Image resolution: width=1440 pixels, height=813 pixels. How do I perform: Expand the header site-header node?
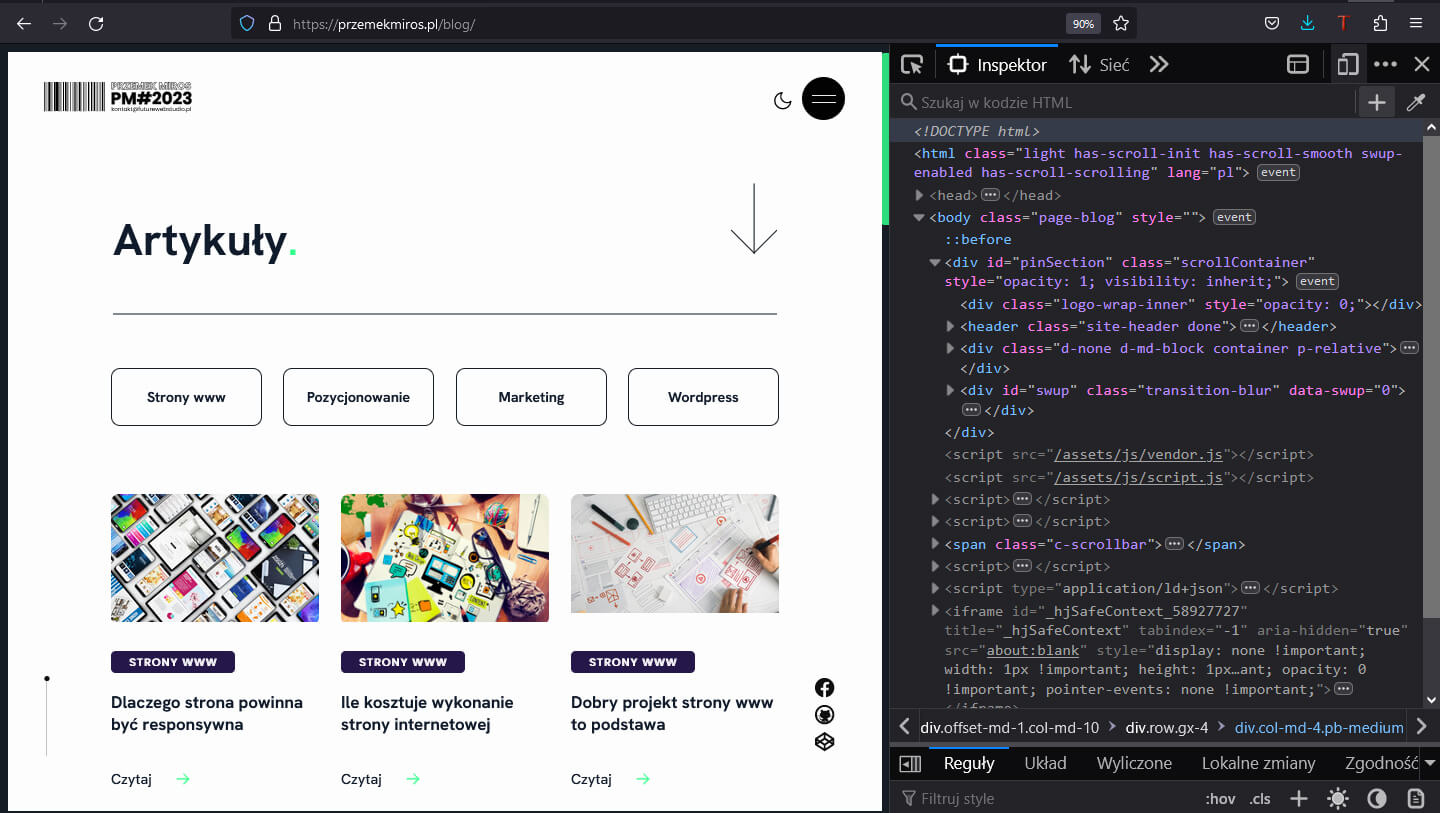point(951,327)
